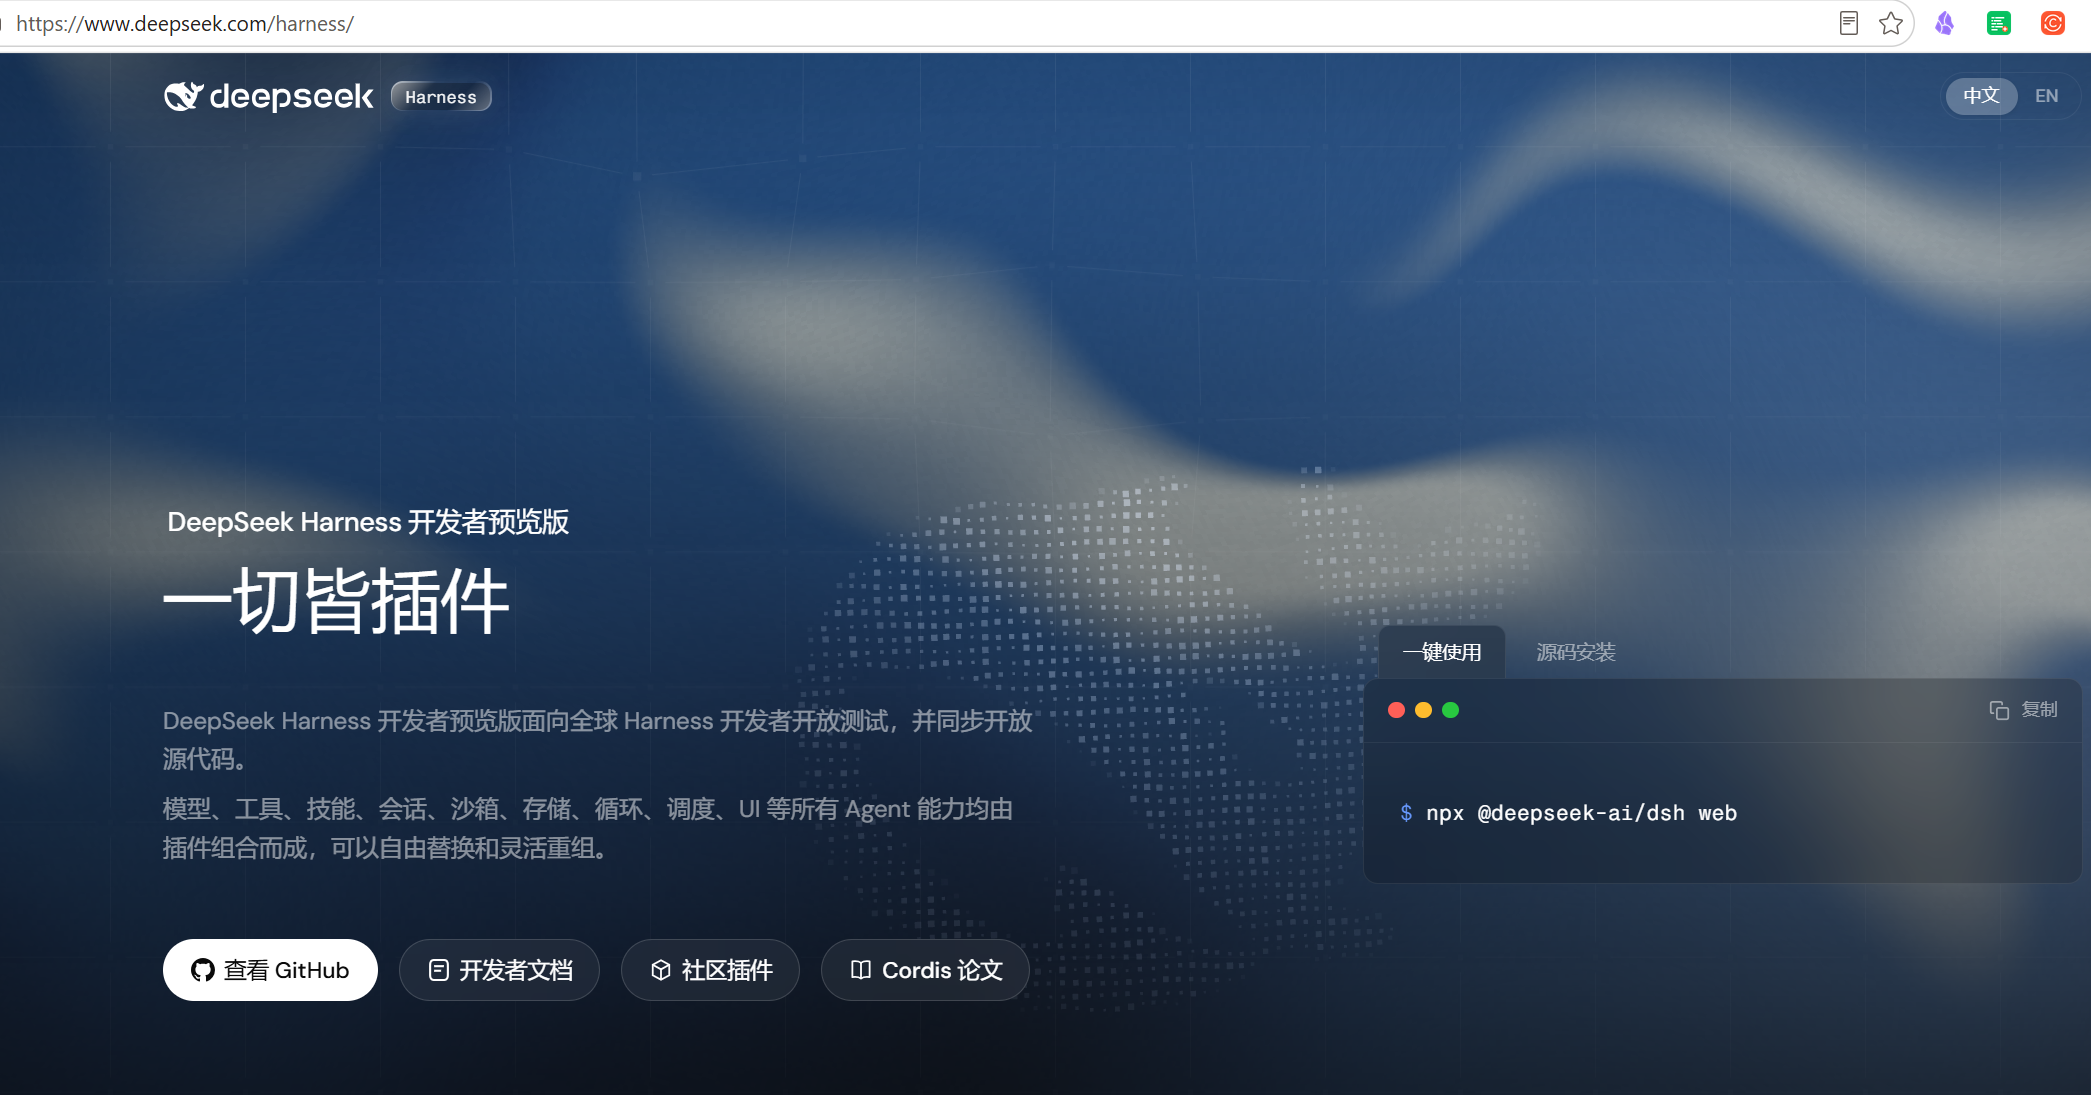Image resolution: width=2091 pixels, height=1095 pixels.
Task: Select the 一键使用 tab
Action: [1442, 652]
